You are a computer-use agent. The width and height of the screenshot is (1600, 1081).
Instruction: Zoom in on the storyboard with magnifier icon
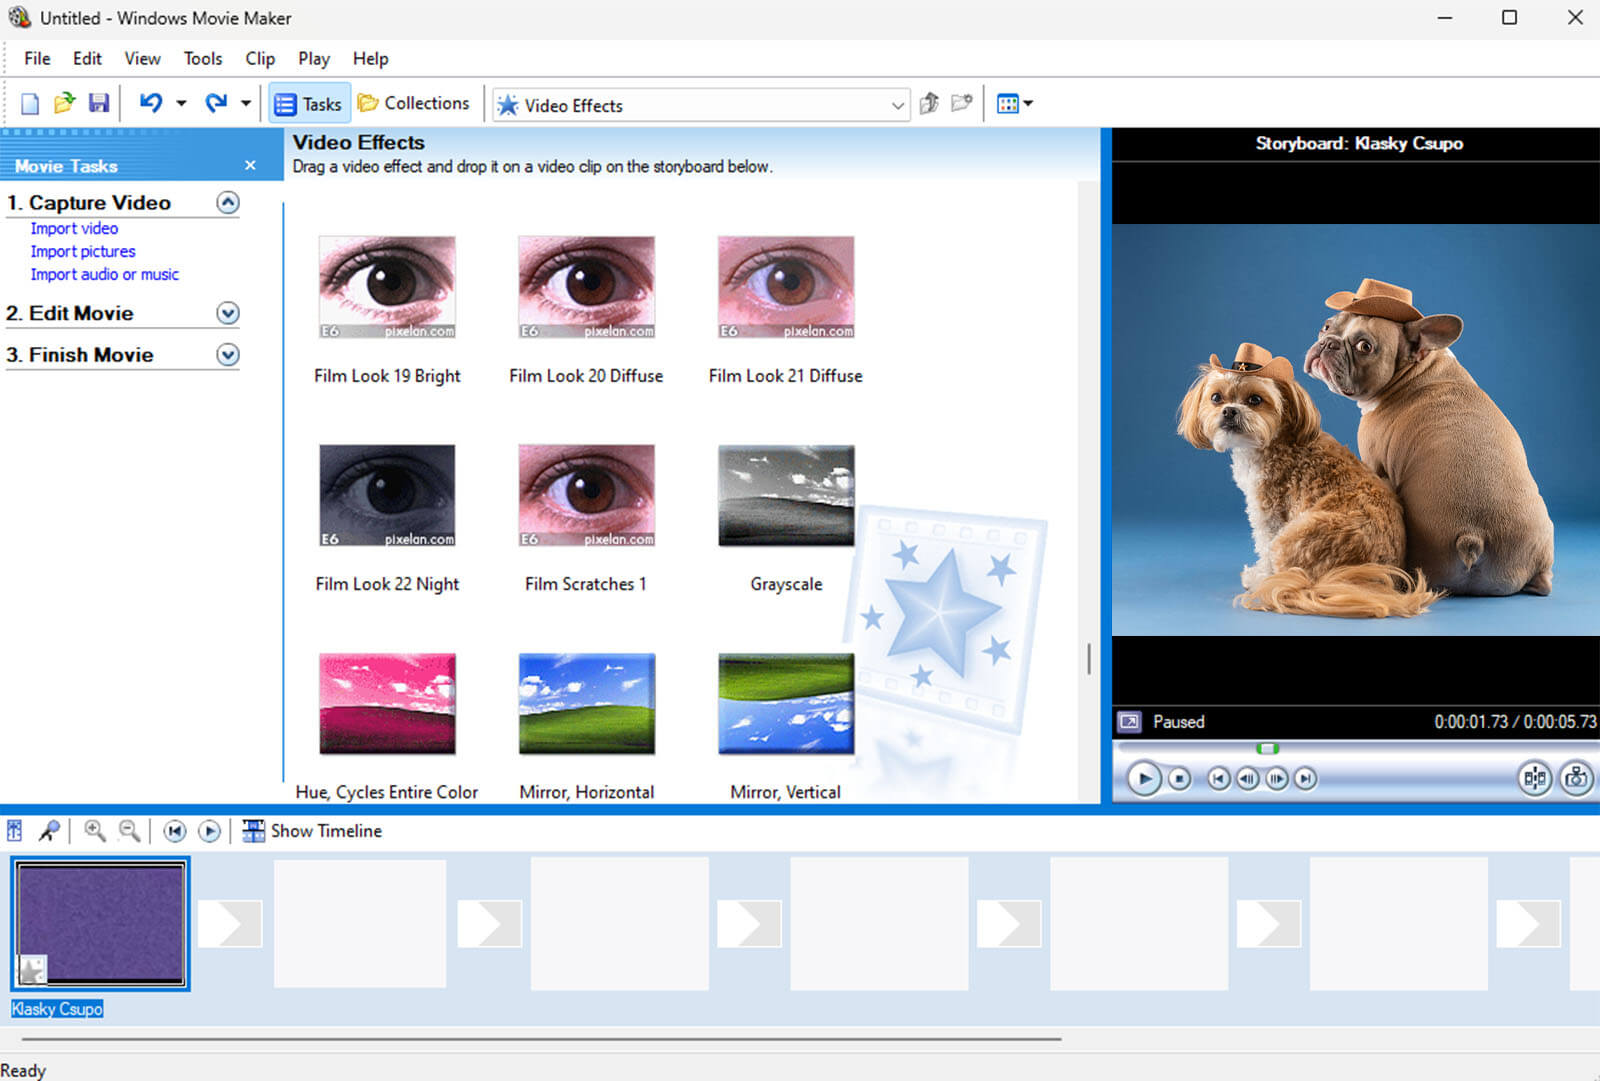click(x=95, y=830)
